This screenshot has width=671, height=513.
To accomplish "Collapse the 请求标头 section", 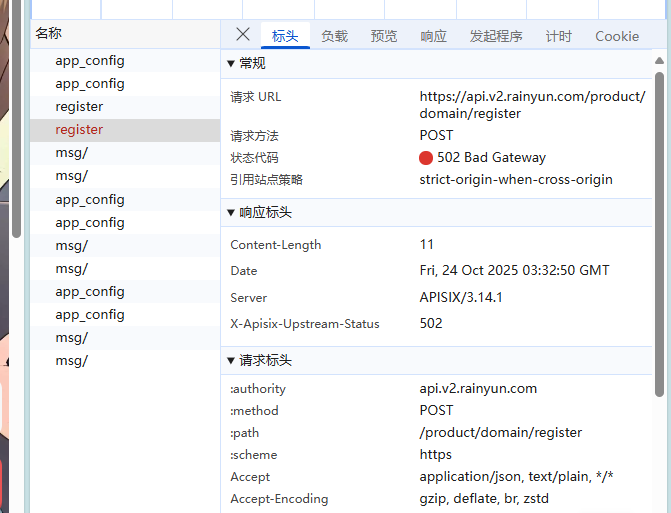I will [x=259, y=360].
